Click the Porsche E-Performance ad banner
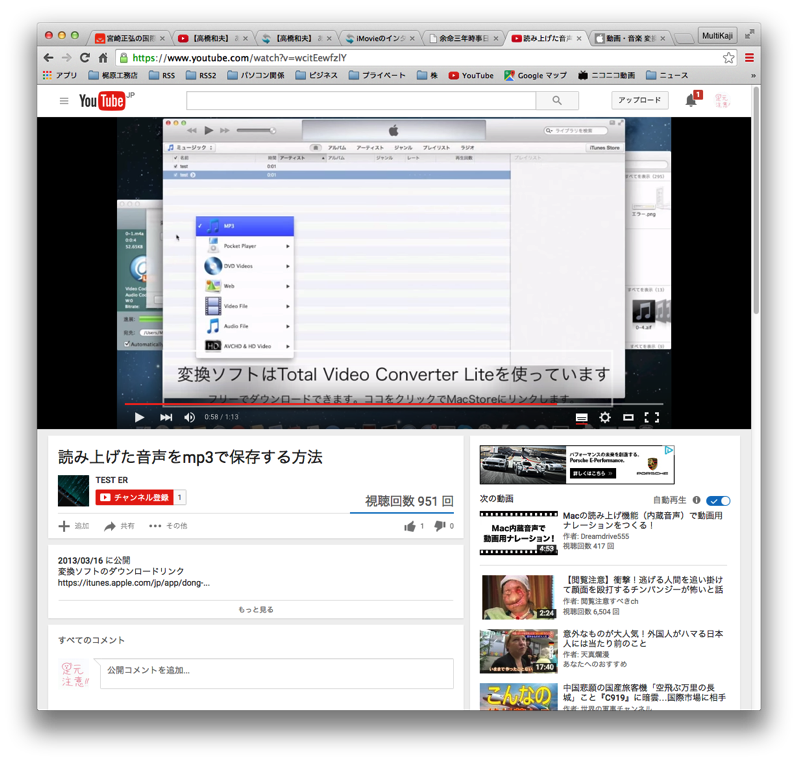Screen dimensions: 798x762 (x=577, y=464)
